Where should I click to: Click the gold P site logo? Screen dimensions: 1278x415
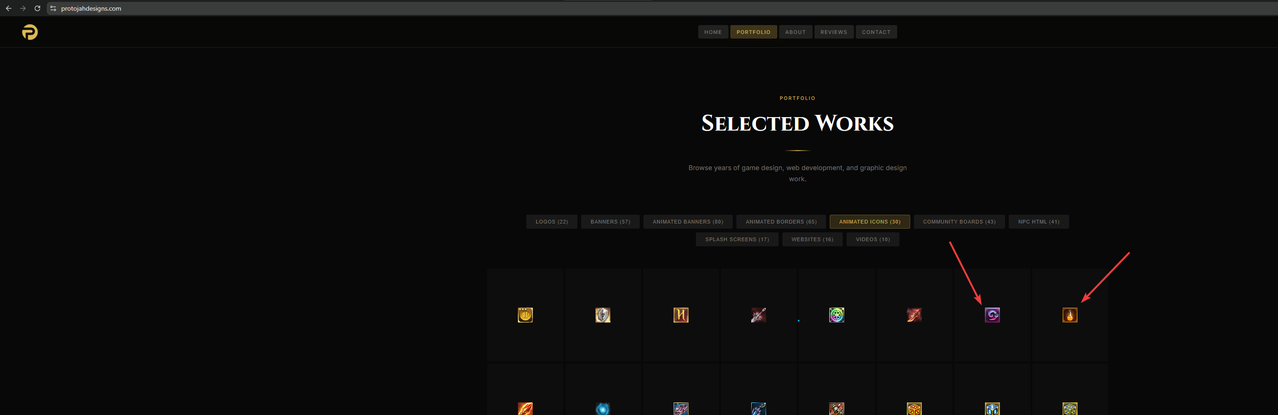click(x=30, y=32)
